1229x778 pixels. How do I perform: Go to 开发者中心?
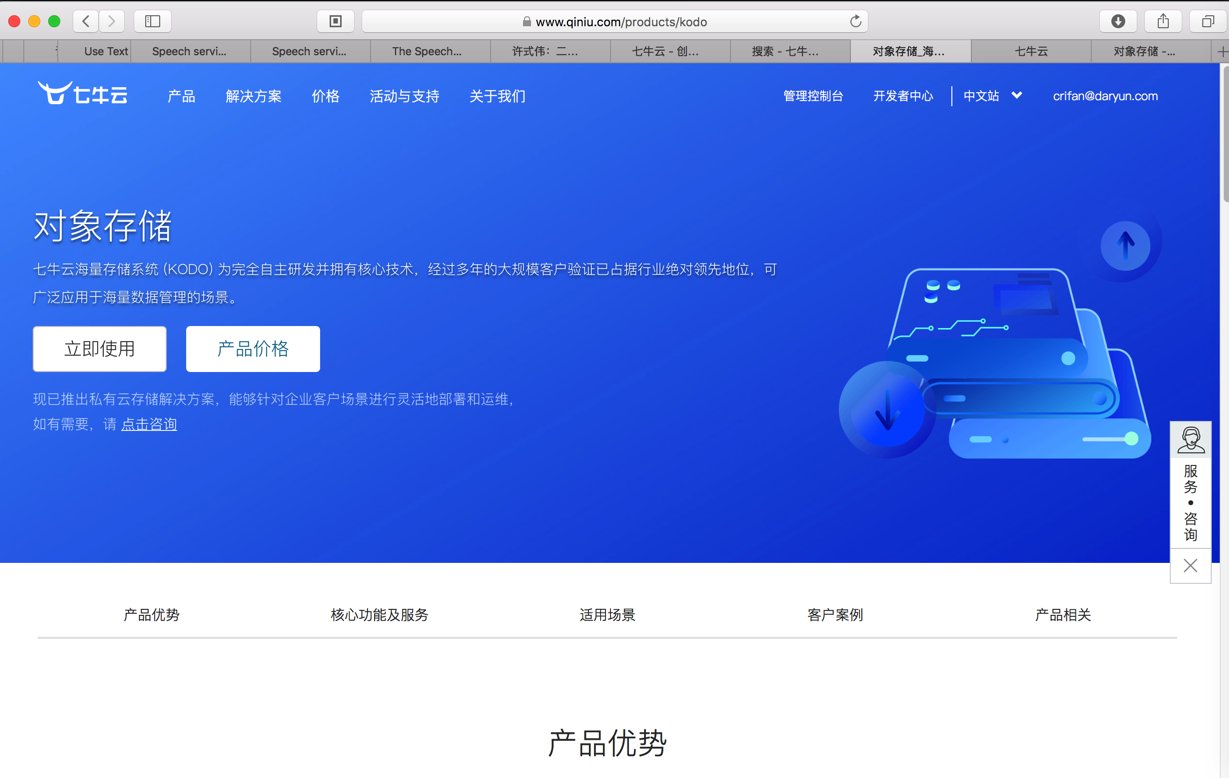point(903,96)
